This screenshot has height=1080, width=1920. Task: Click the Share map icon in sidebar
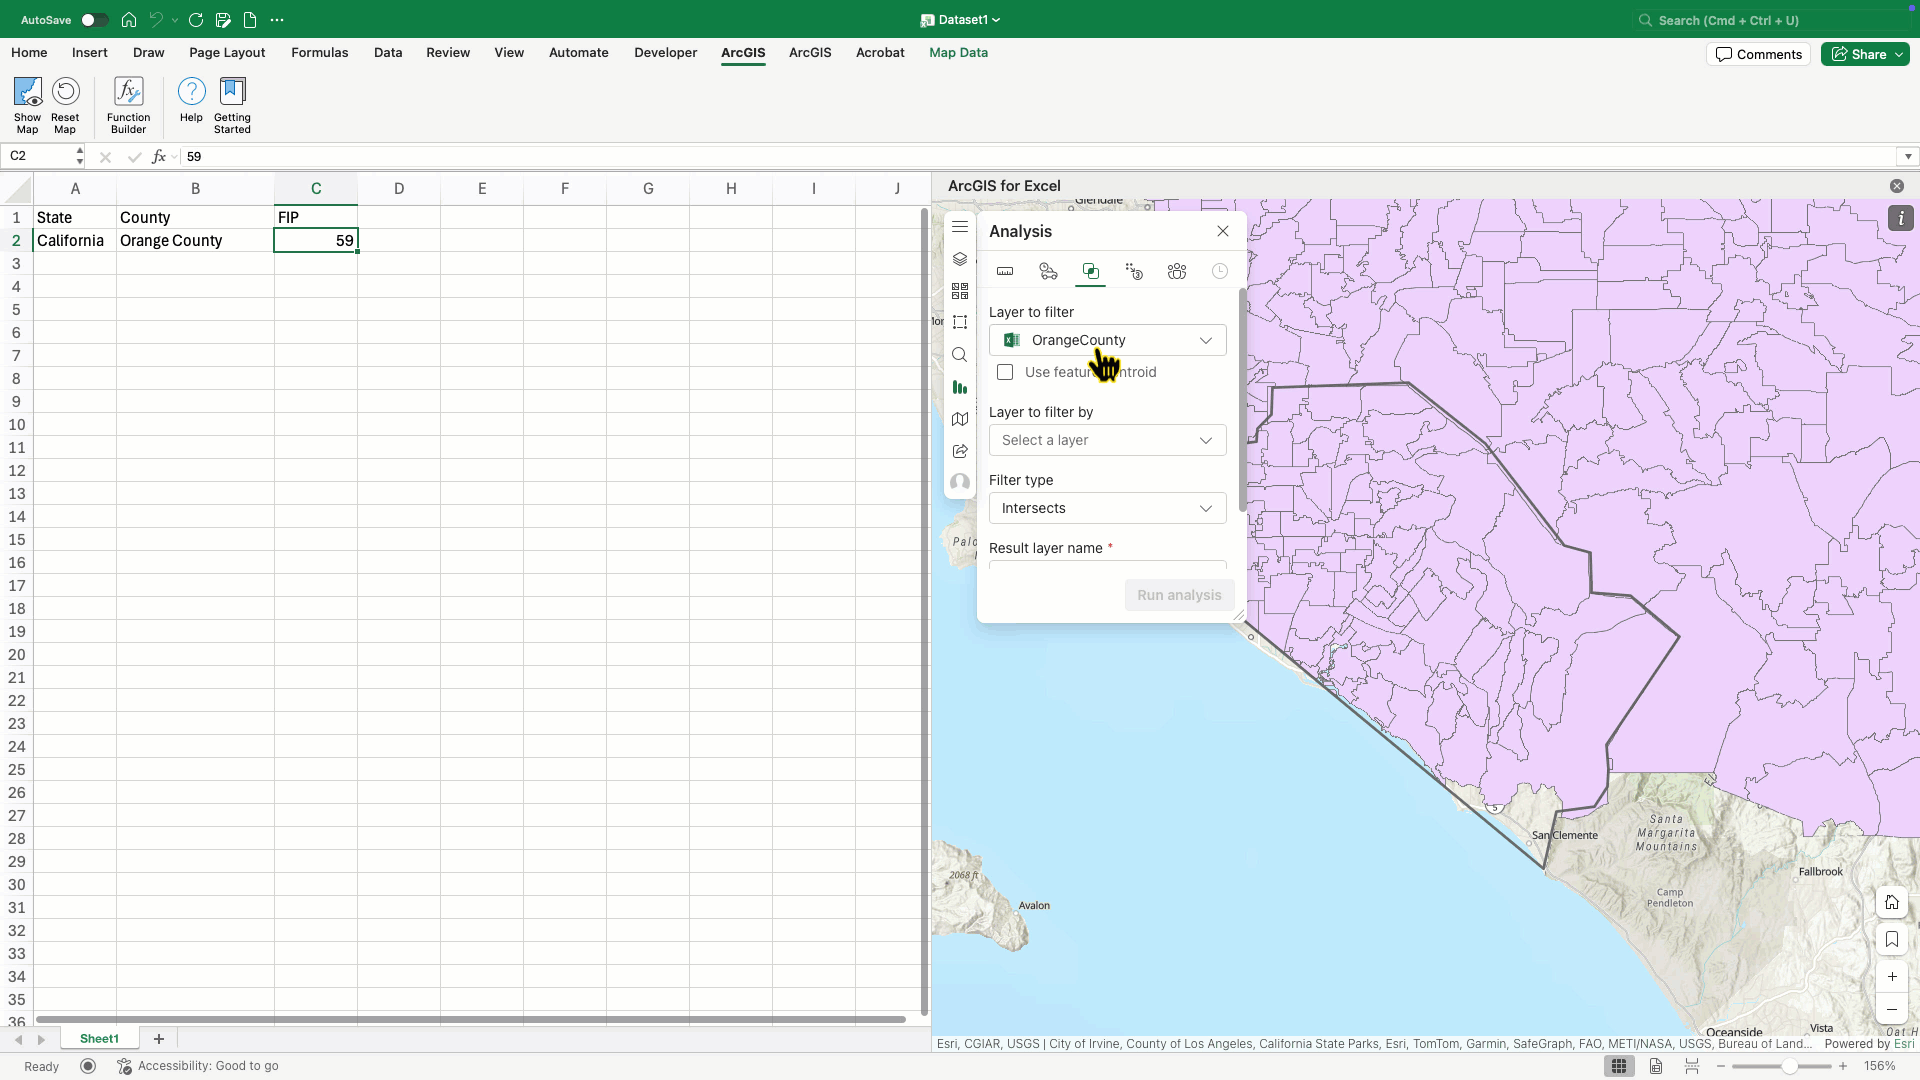[960, 451]
